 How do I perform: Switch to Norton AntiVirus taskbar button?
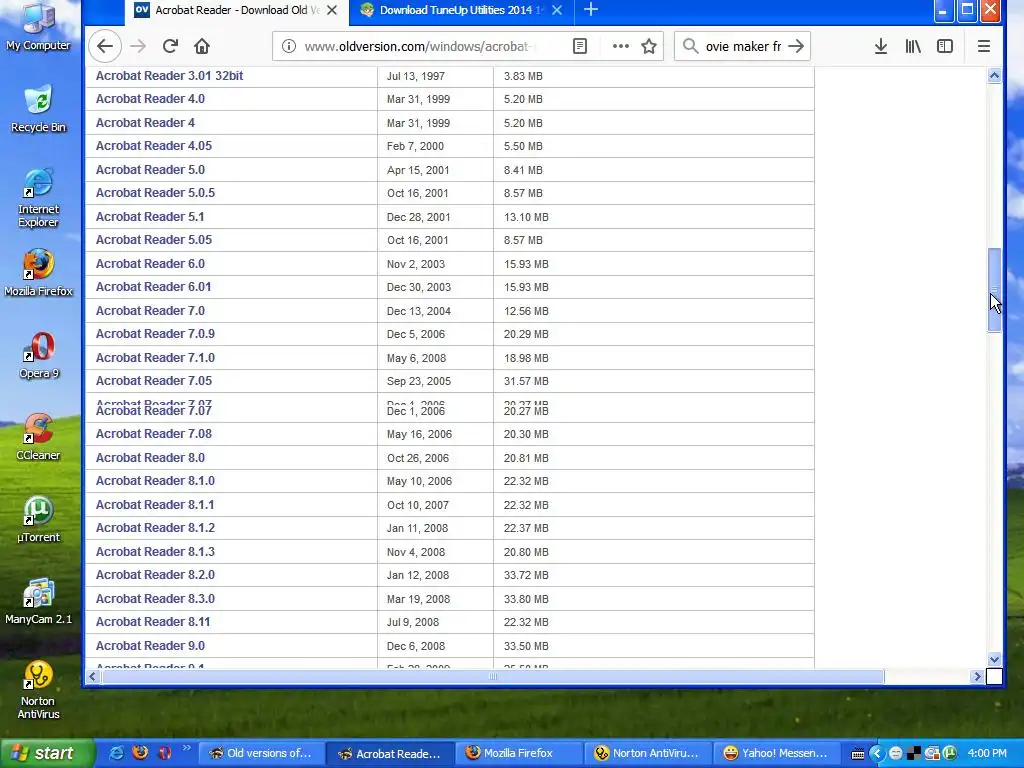[647, 753]
